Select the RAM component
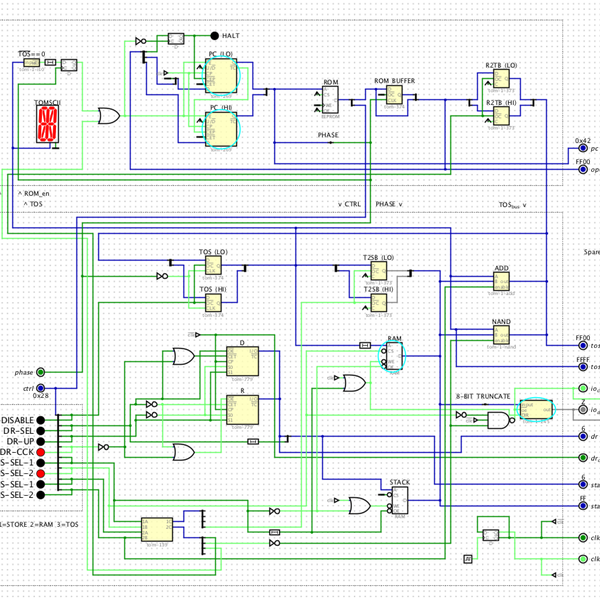Viewport: 600px width, 600px height. point(394,356)
